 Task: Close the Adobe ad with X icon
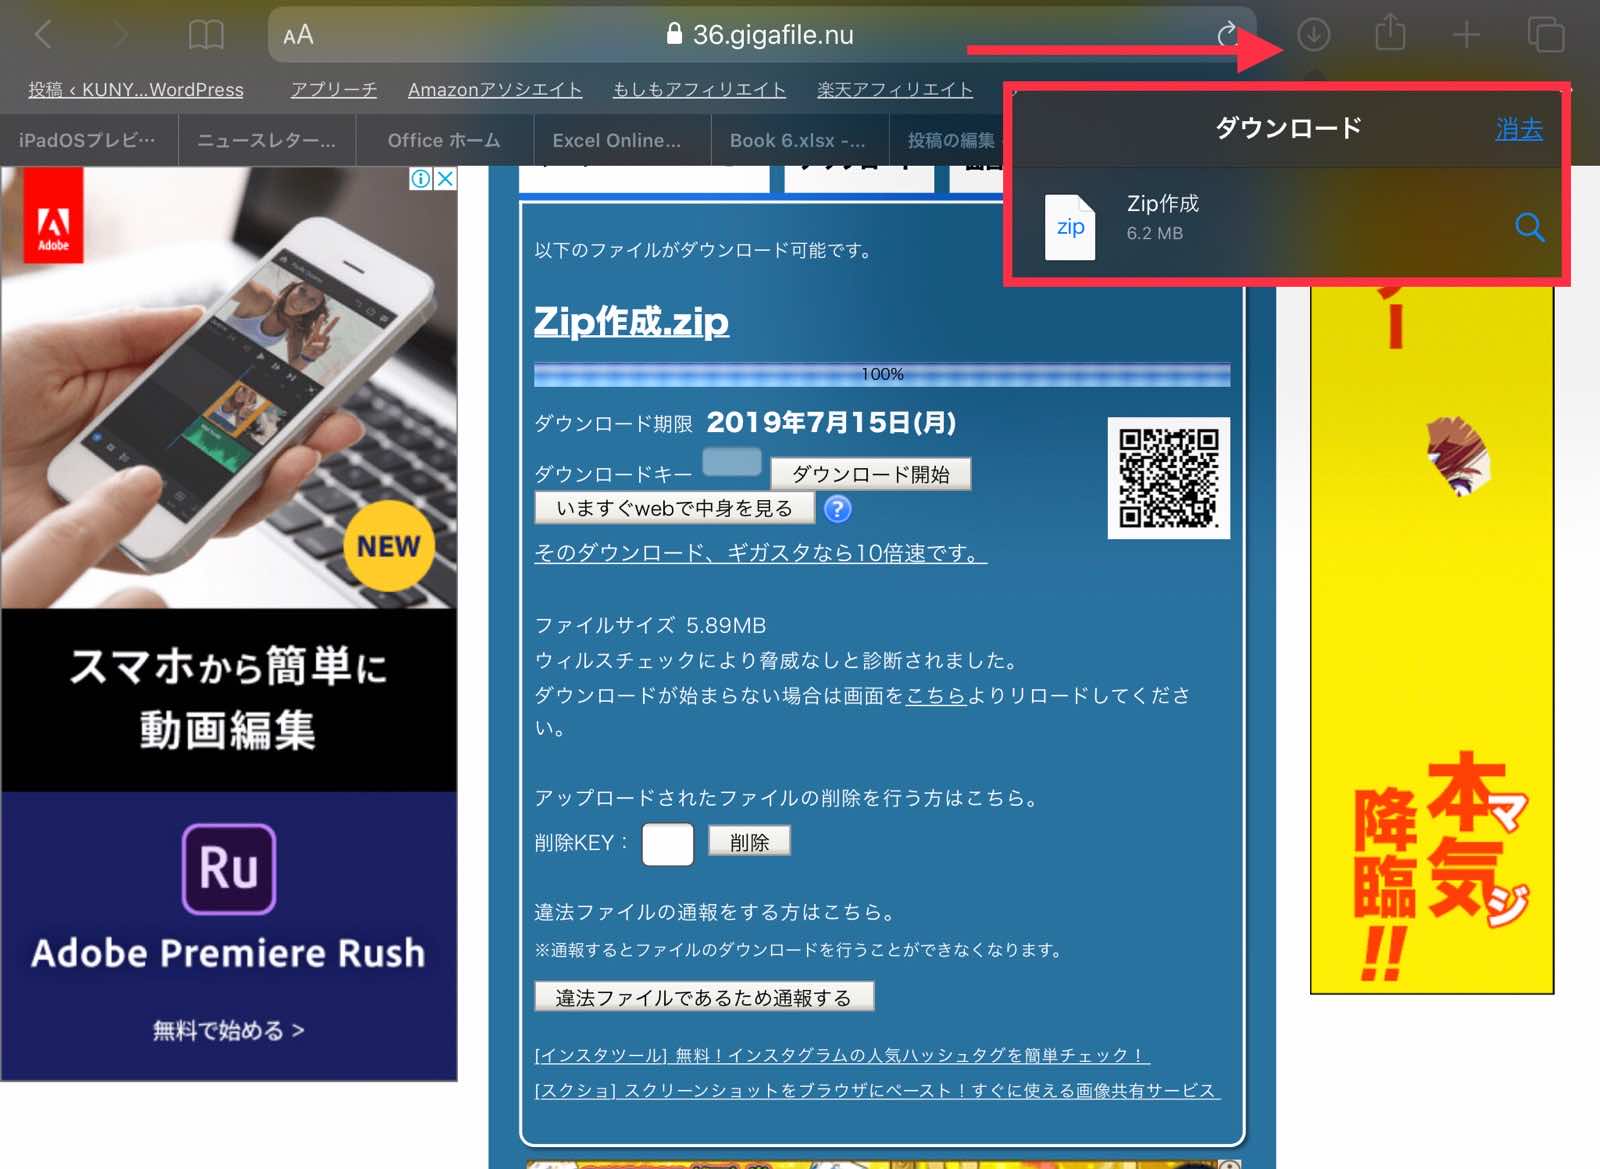[x=445, y=178]
